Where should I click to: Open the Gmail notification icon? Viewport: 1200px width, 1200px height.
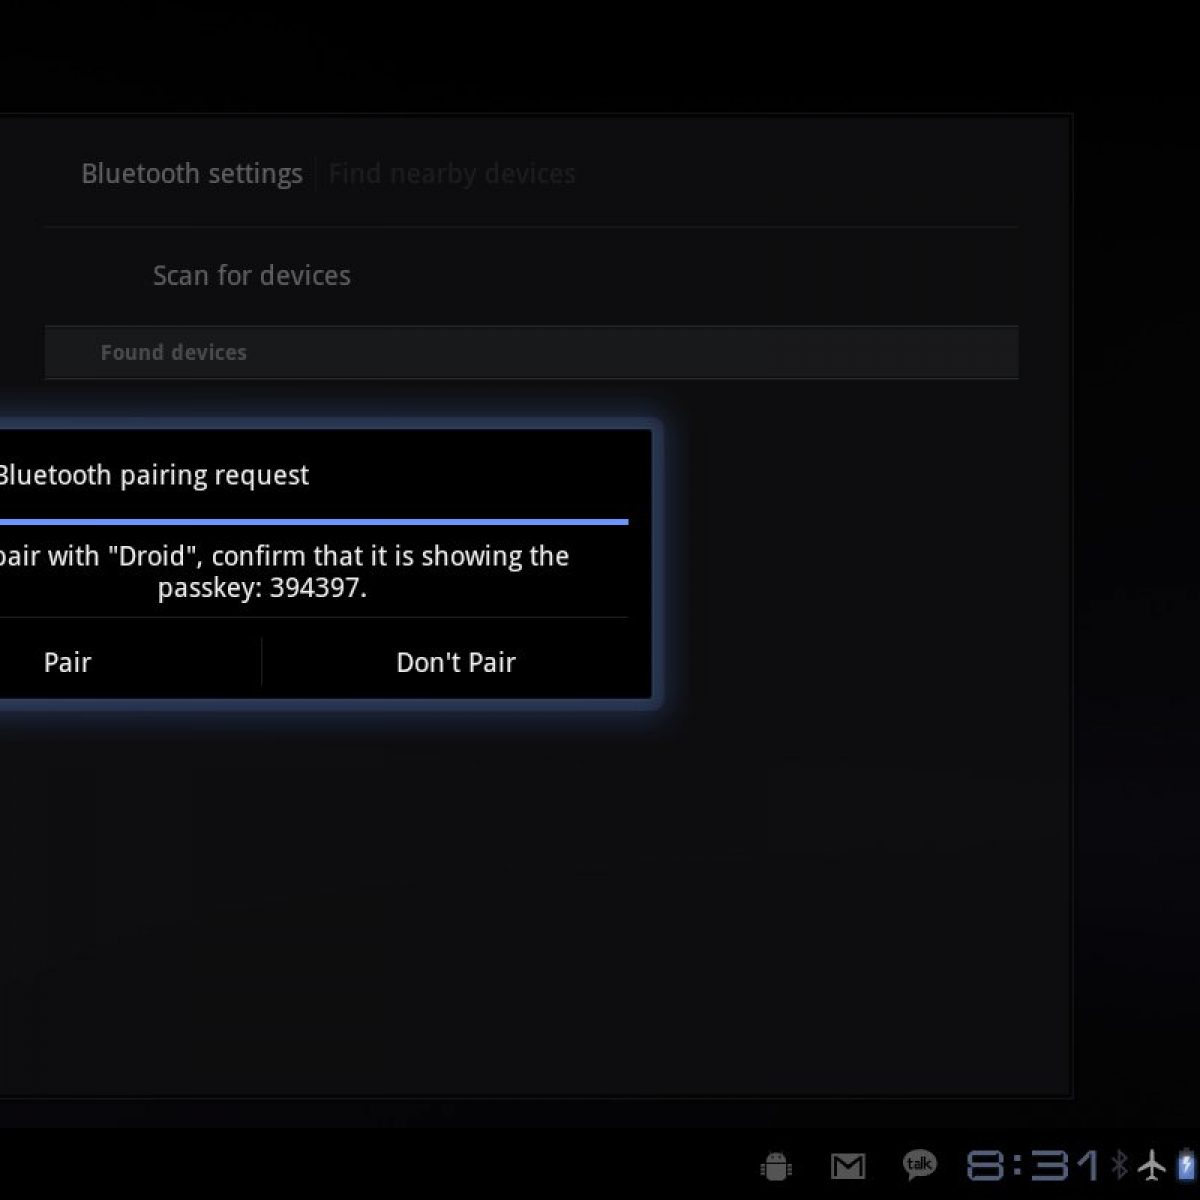click(848, 1165)
